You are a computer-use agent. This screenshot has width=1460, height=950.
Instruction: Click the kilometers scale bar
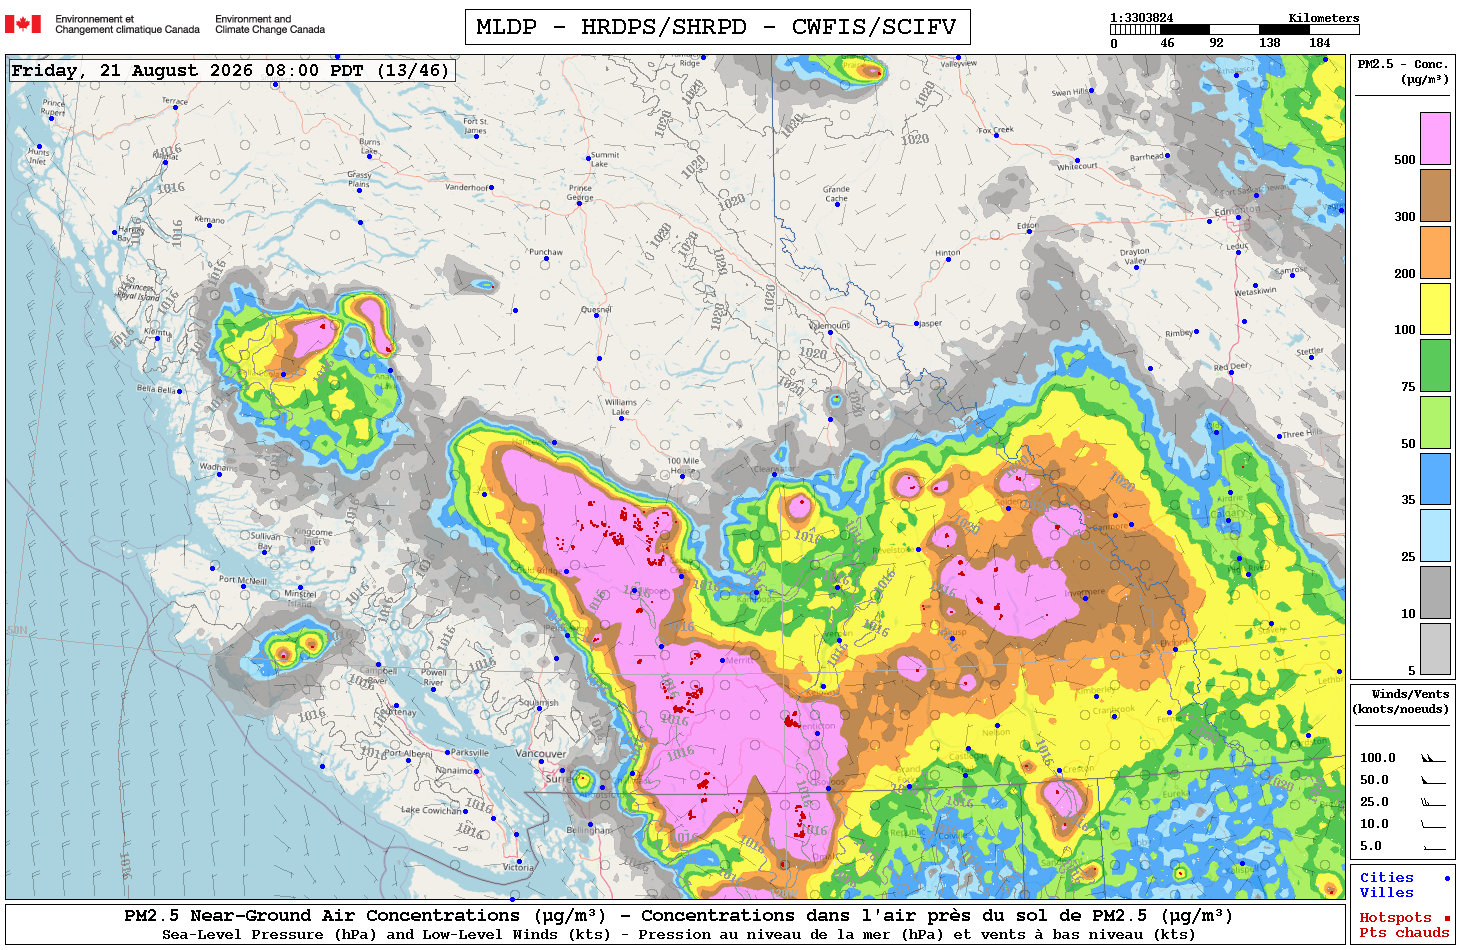pyautogui.click(x=1235, y=30)
